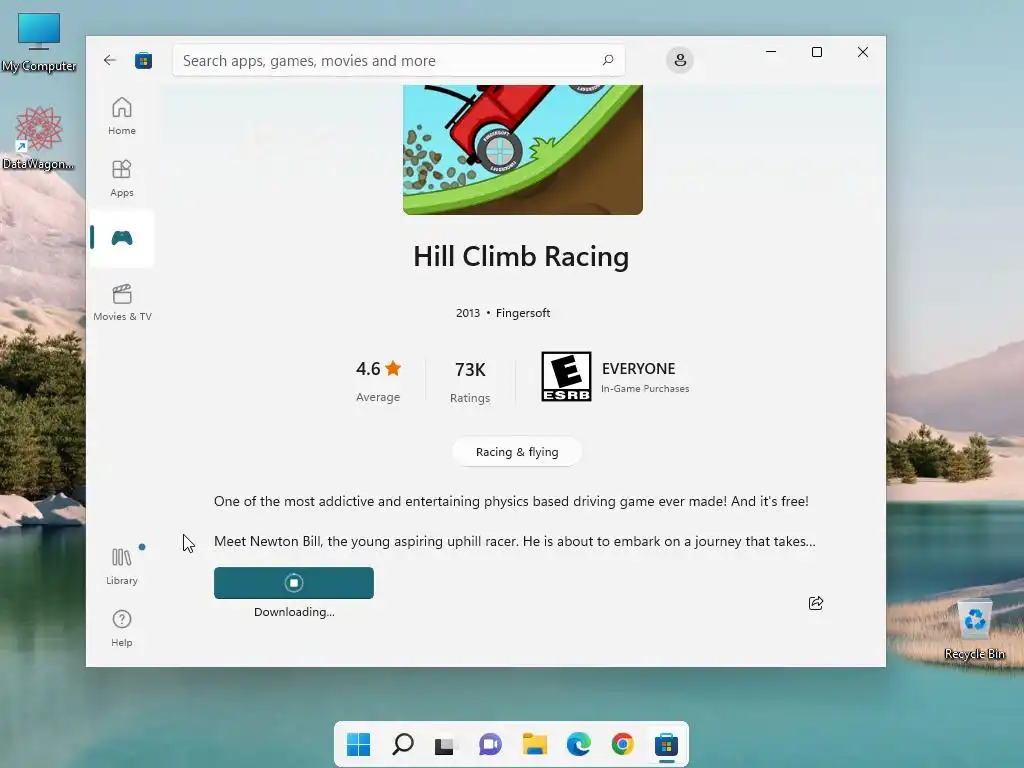
Task: Close the Microsoft Store window
Action: 863,52
